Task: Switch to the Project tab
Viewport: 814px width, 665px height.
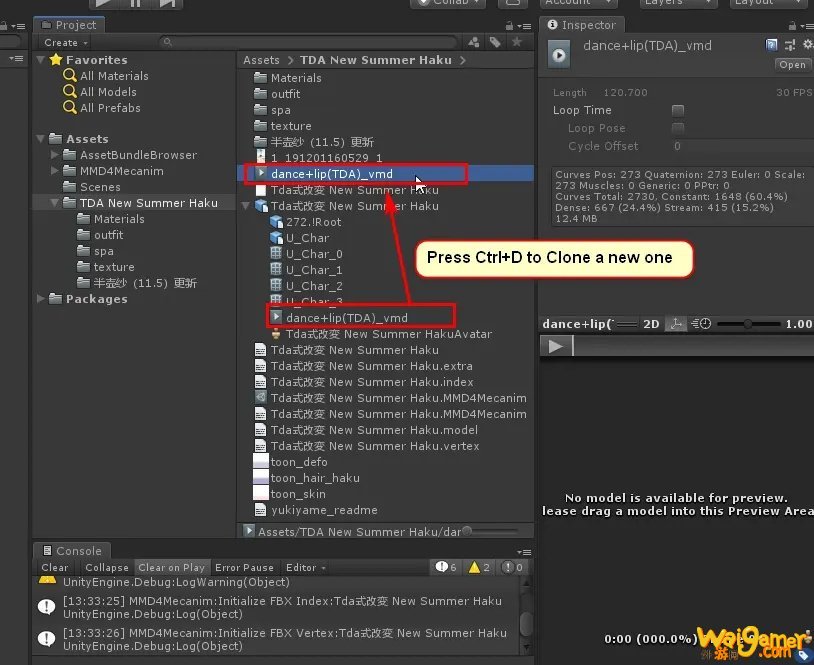Action: click(x=70, y=25)
